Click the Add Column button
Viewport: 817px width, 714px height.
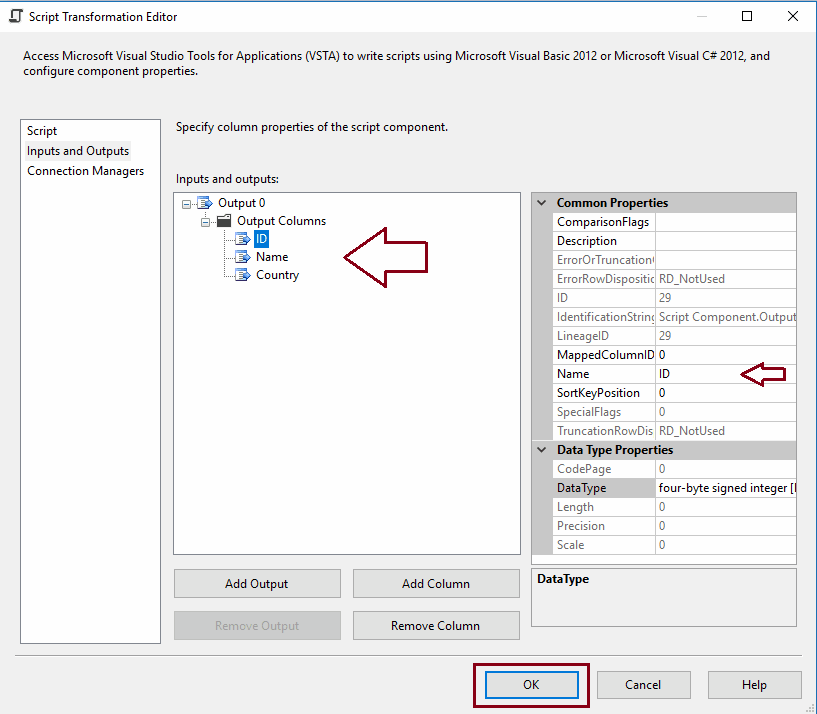pos(435,583)
